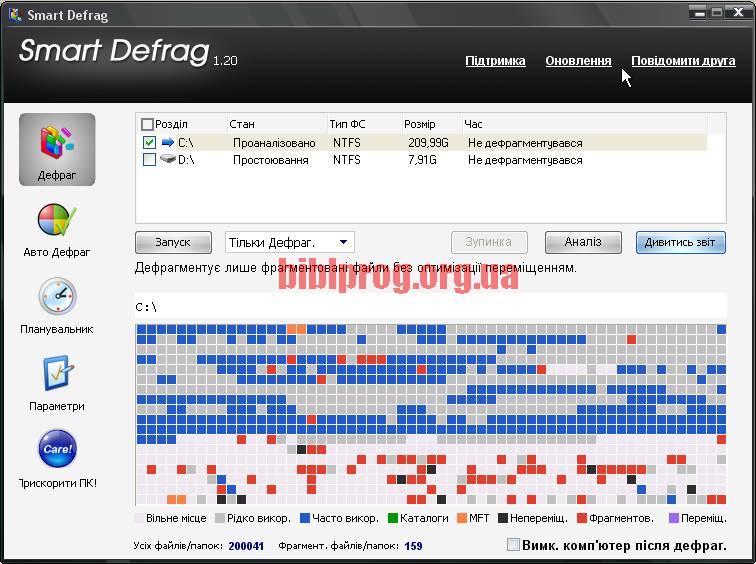The height and width of the screenshot is (564, 756).
Task: Open Авто Дефраг pie chart icon
Action: 57,220
